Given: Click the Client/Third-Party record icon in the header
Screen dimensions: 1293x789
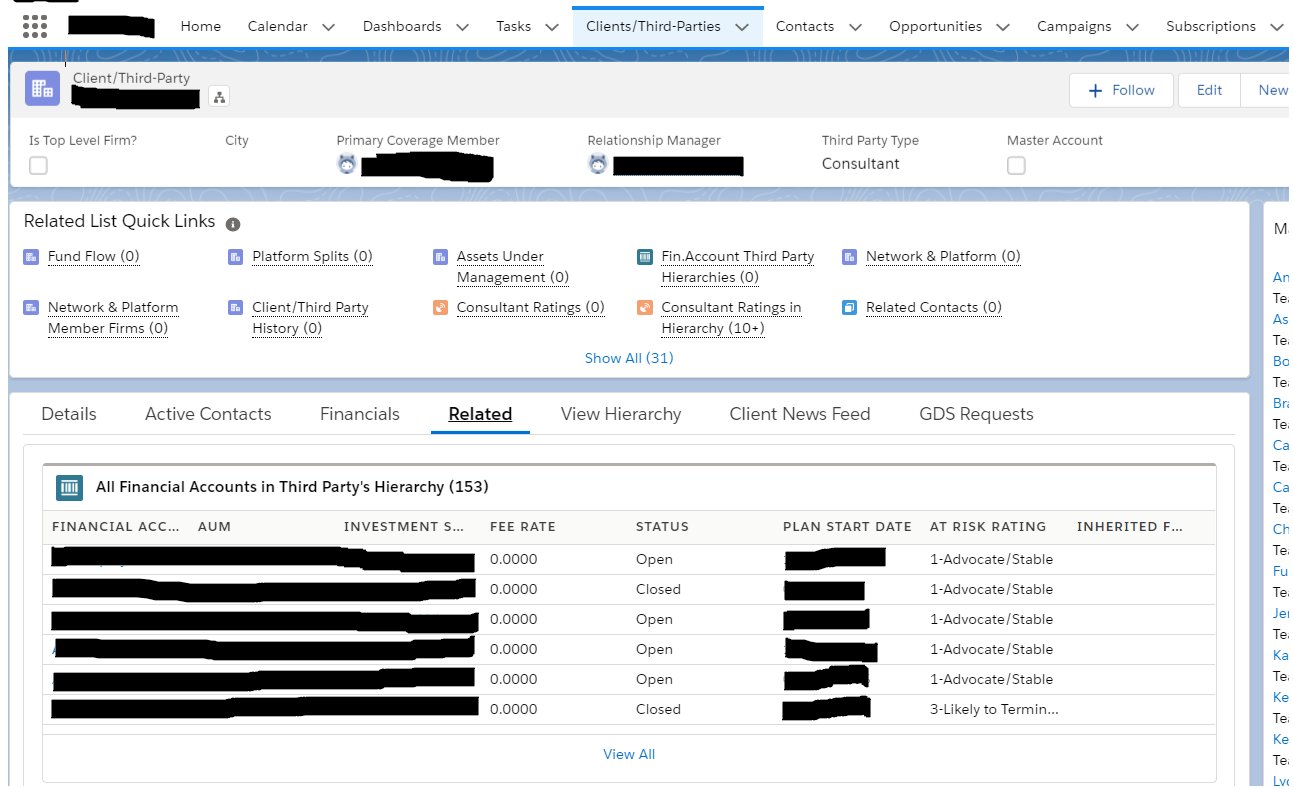Looking at the screenshot, I should click(41, 89).
